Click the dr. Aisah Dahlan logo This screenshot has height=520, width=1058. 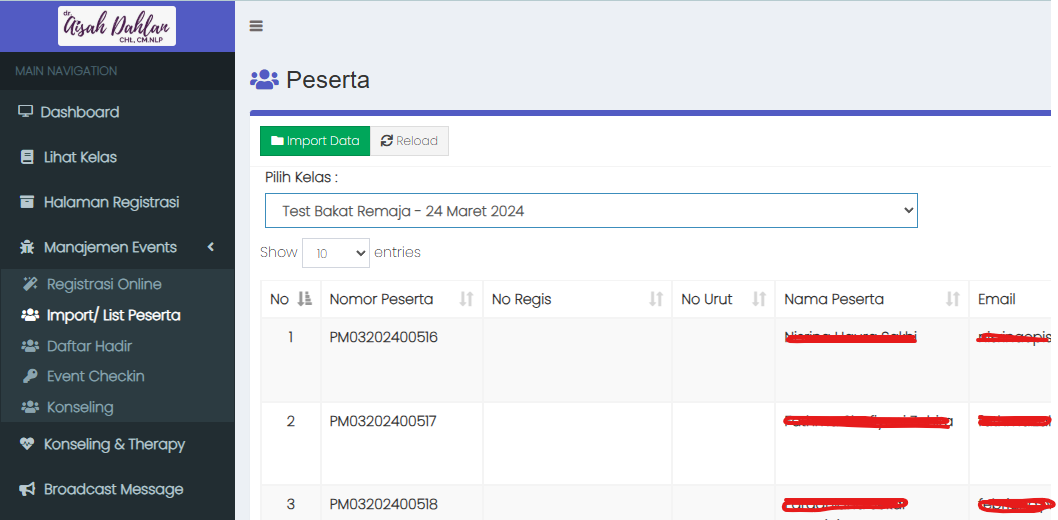(x=117, y=26)
